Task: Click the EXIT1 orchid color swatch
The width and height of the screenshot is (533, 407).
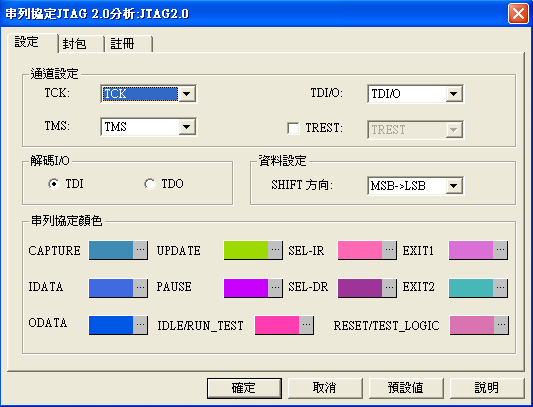Action: coord(471,250)
